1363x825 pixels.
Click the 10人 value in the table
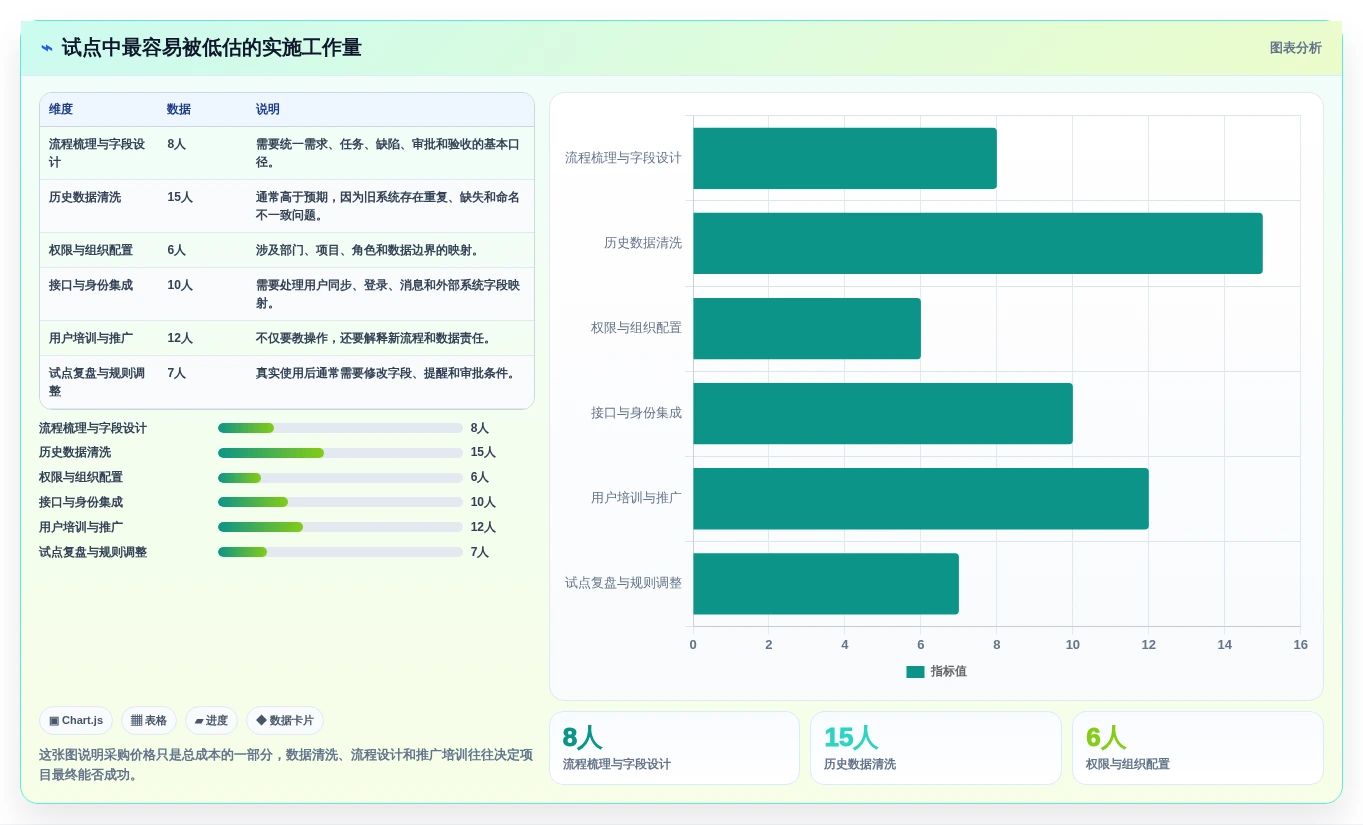[x=180, y=285]
